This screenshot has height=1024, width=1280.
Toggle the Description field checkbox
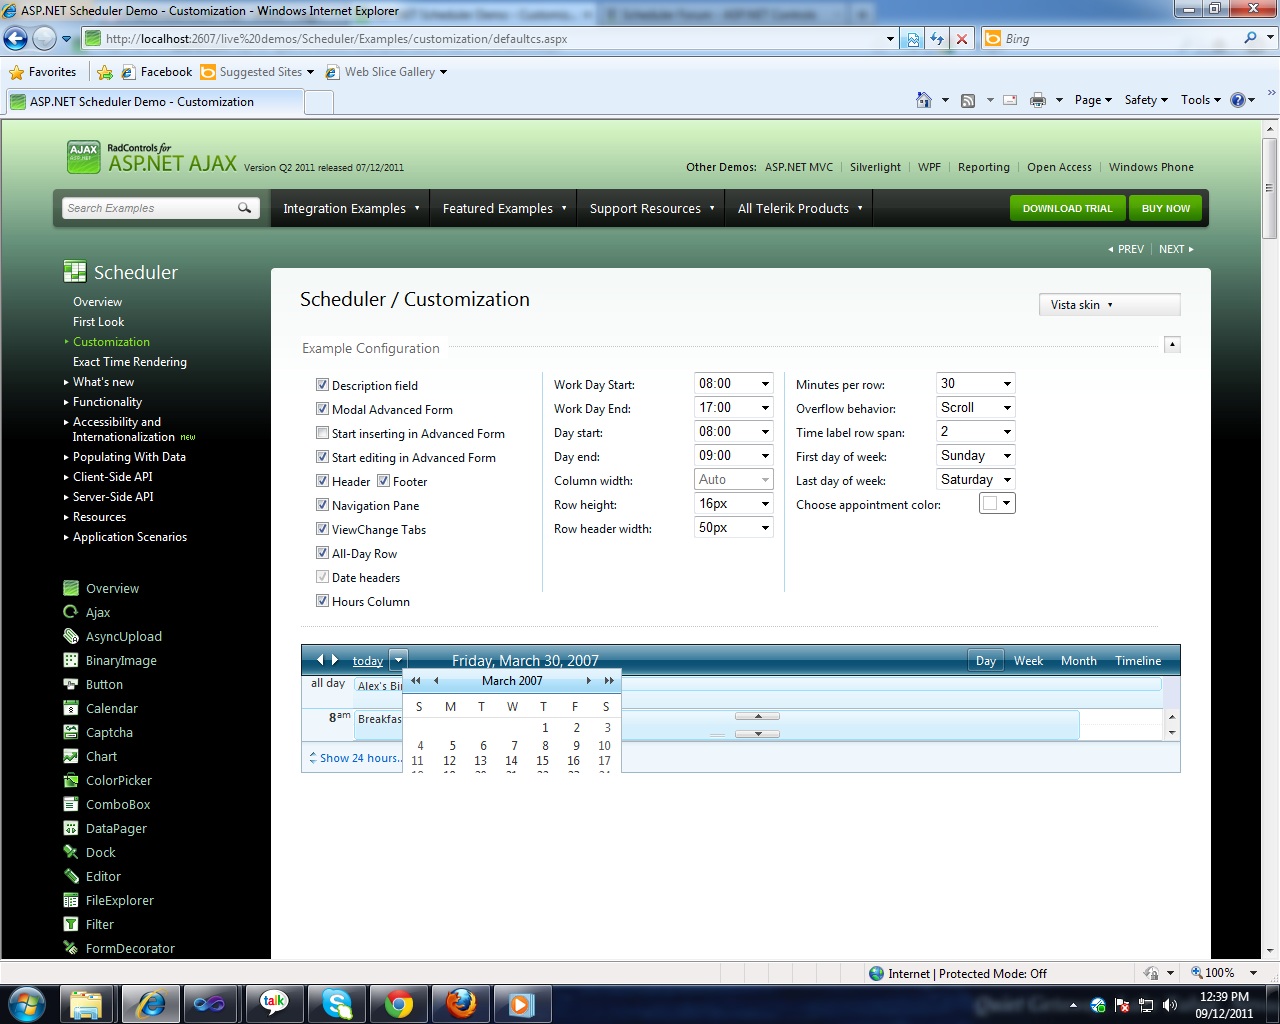(322, 385)
